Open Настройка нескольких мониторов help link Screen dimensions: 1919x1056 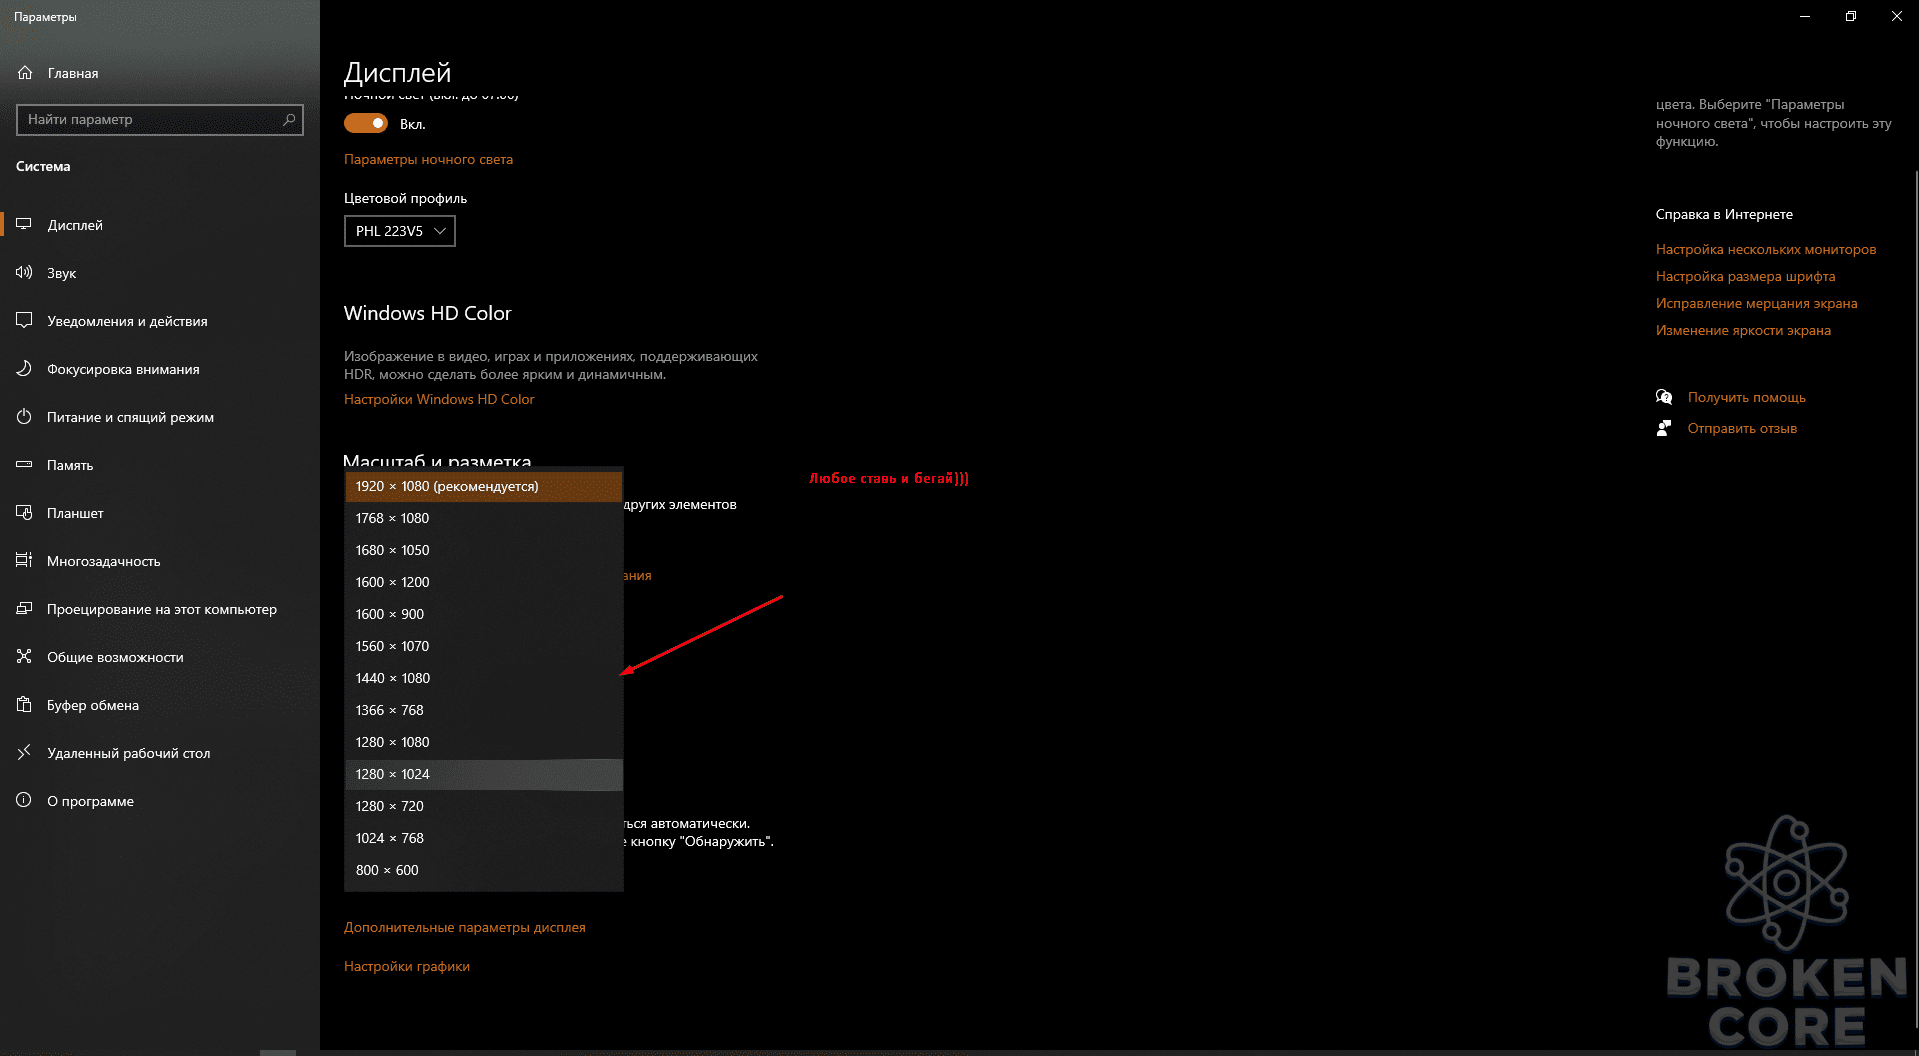(x=1766, y=249)
